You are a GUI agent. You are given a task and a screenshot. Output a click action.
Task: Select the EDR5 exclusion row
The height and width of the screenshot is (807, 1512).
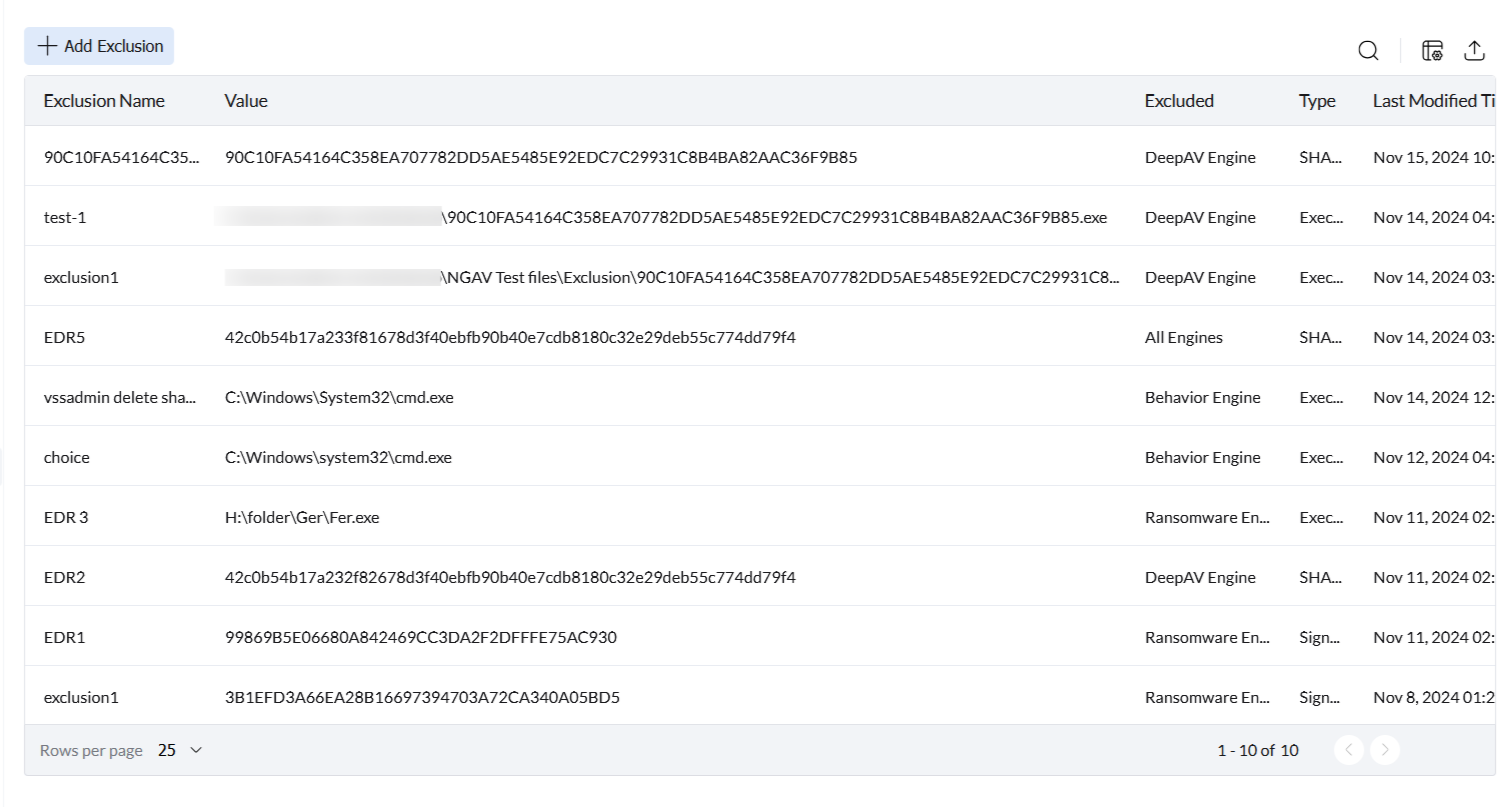tap(65, 338)
